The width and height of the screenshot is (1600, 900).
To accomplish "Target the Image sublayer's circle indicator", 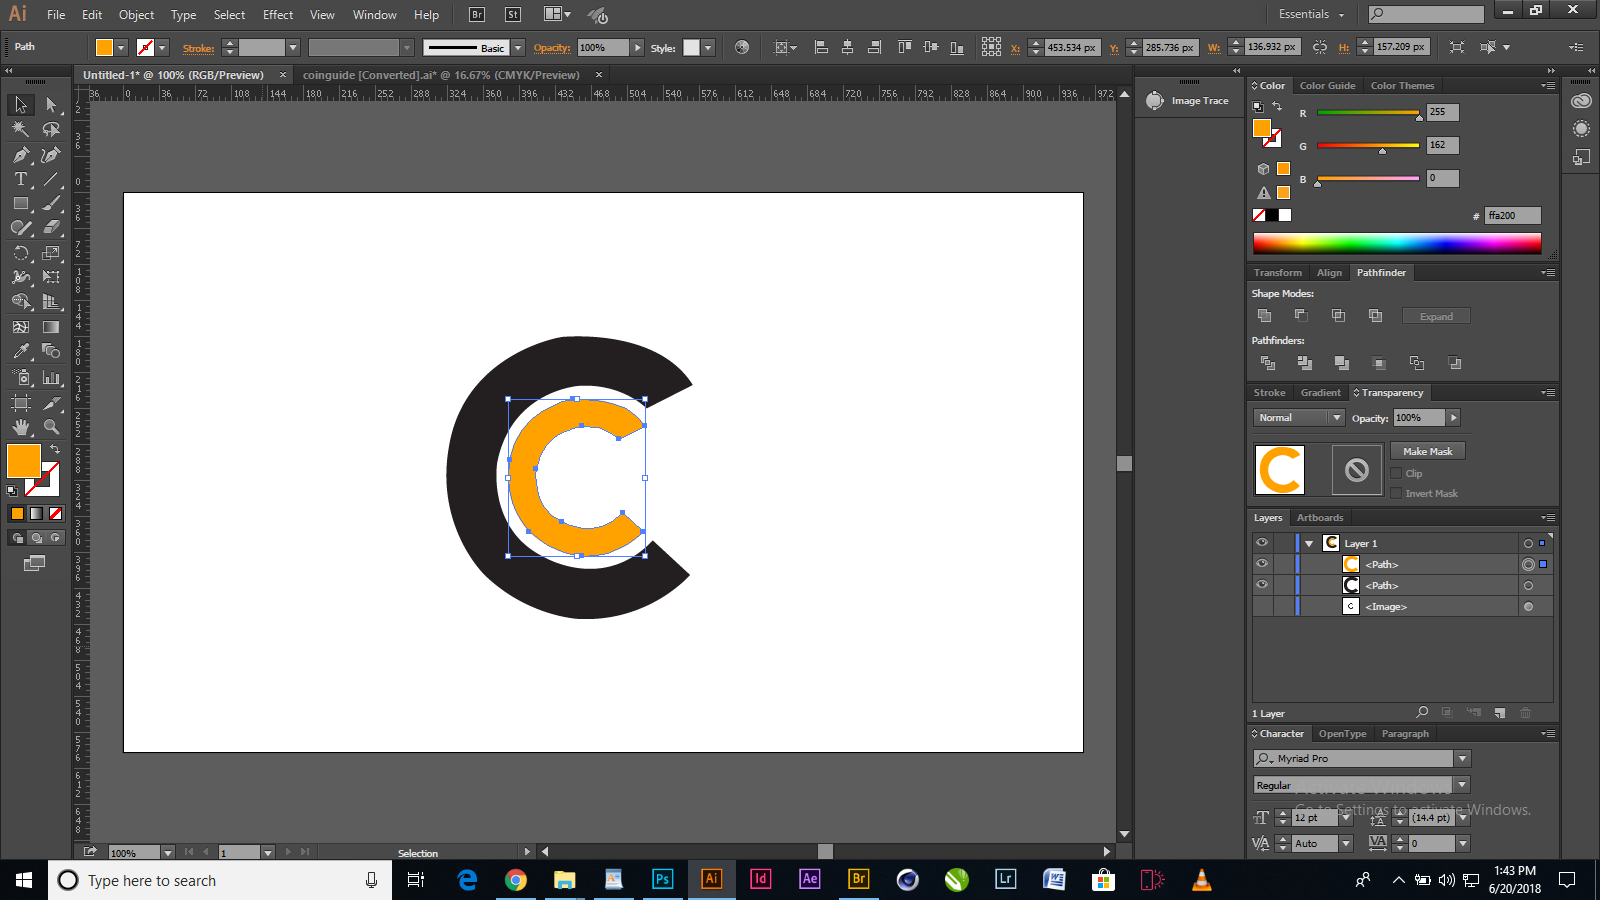I will (1528, 607).
